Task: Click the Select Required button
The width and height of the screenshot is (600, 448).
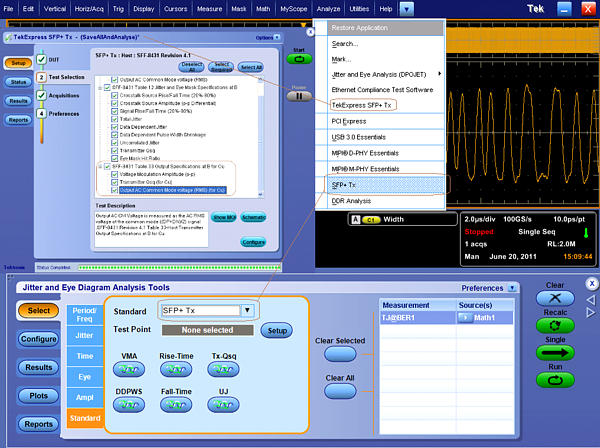Action: coord(222,68)
